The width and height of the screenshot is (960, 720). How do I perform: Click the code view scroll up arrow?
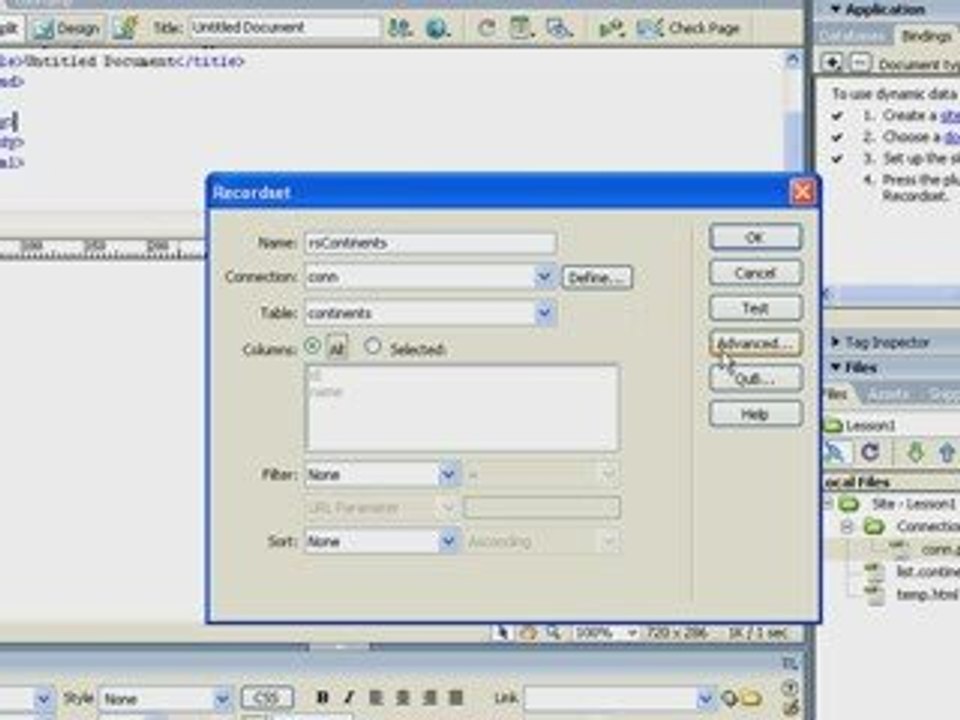(x=793, y=60)
